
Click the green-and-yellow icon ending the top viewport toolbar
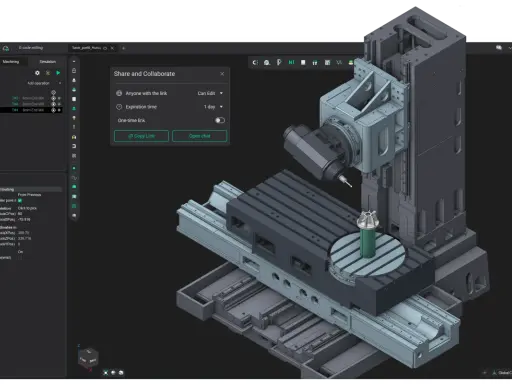351,62
